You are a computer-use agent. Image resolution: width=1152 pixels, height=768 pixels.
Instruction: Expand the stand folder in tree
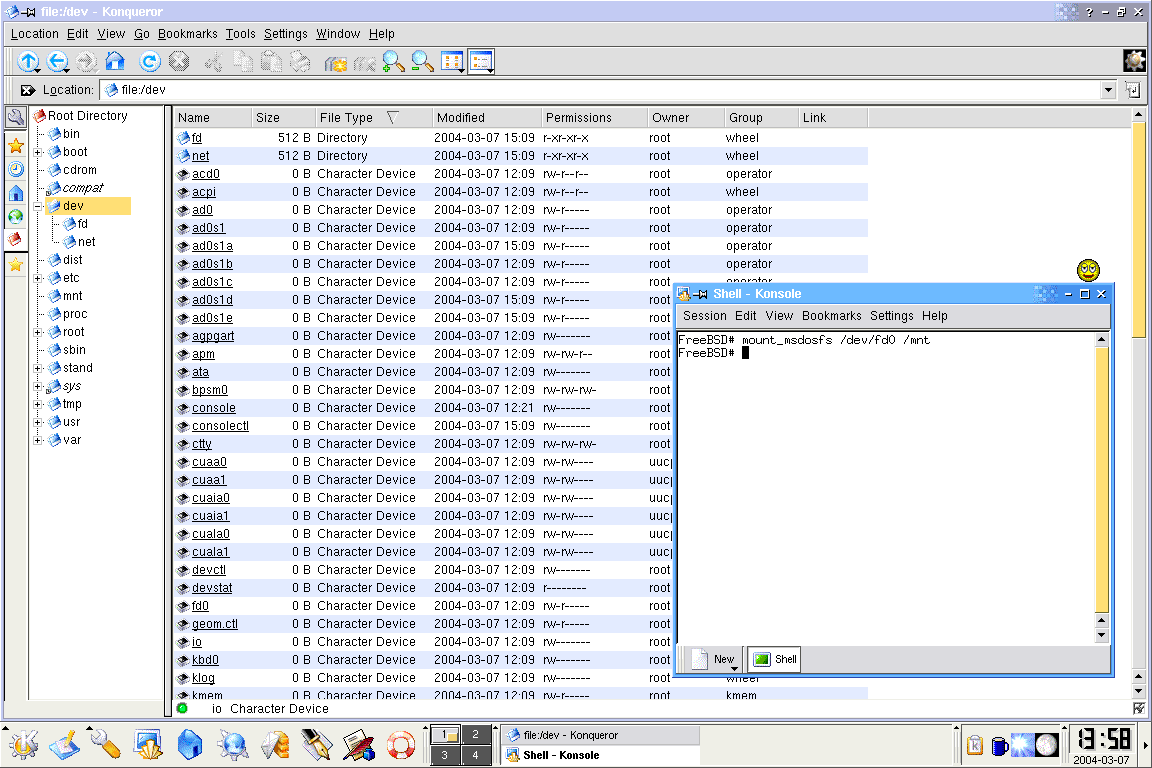[38, 368]
